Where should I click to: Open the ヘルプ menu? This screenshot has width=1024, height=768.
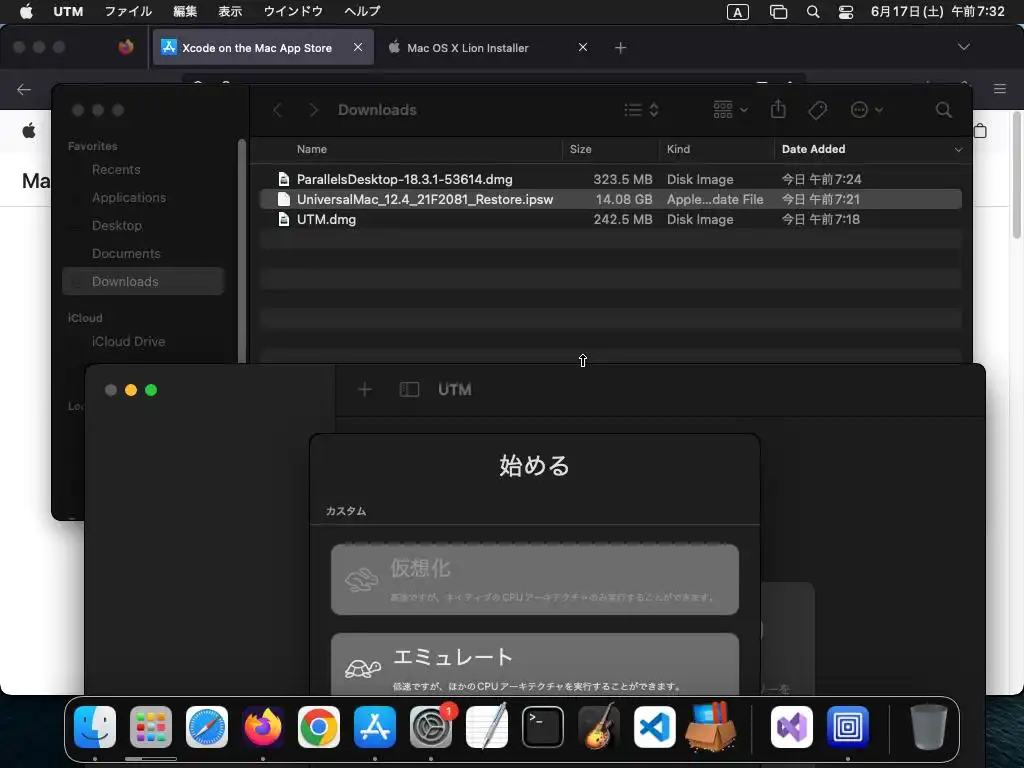point(362,11)
